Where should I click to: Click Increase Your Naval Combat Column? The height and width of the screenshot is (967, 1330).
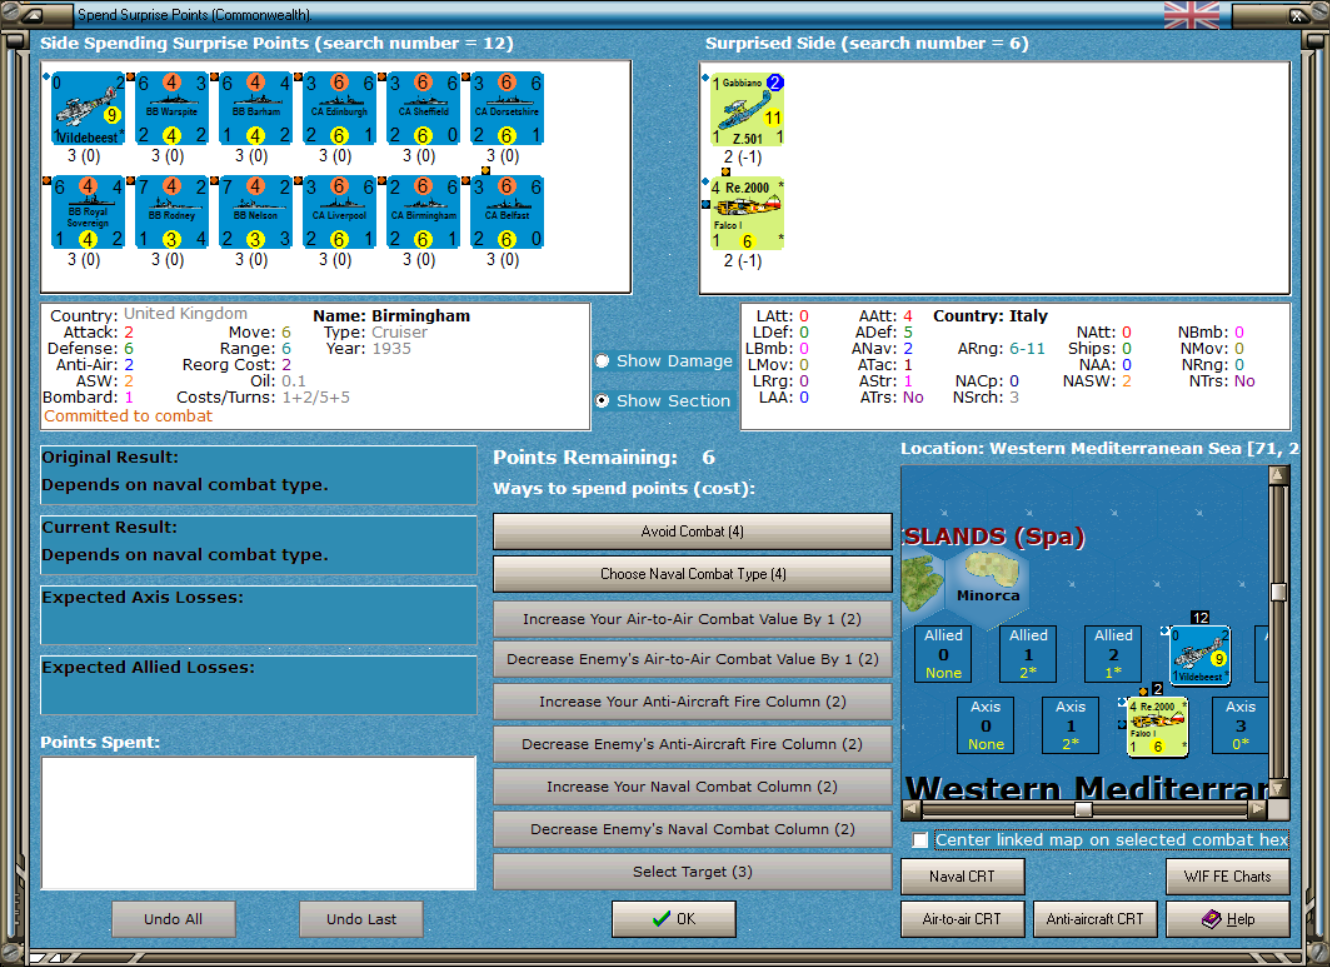point(692,787)
